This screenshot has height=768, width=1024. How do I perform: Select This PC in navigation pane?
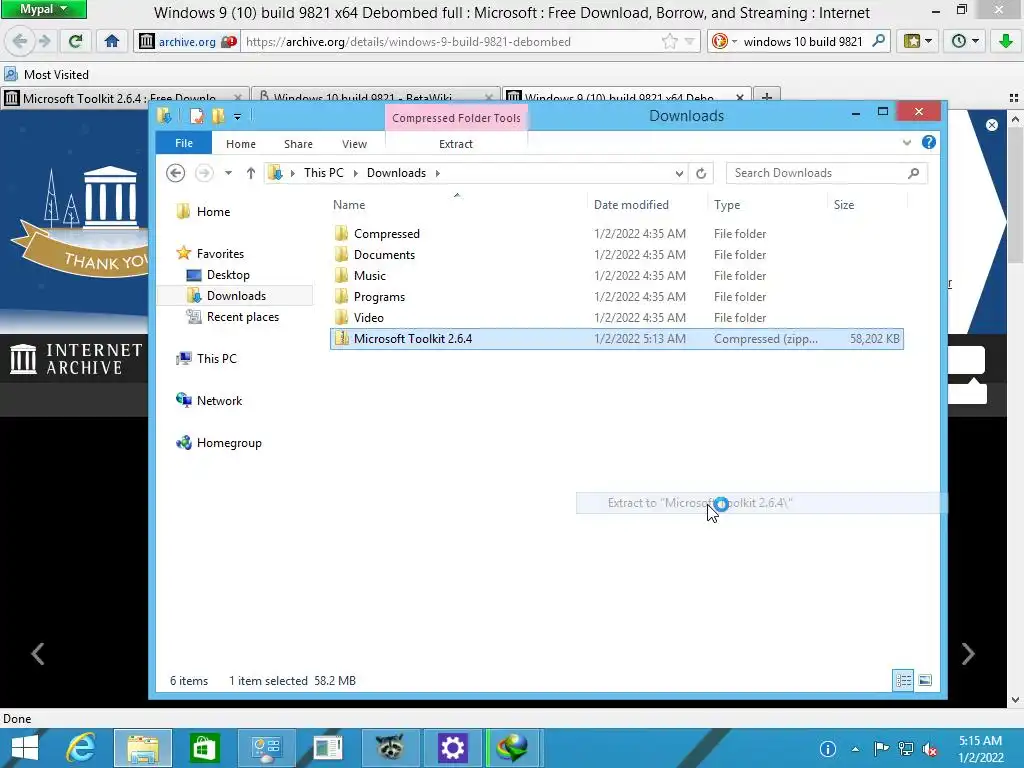[x=216, y=359]
